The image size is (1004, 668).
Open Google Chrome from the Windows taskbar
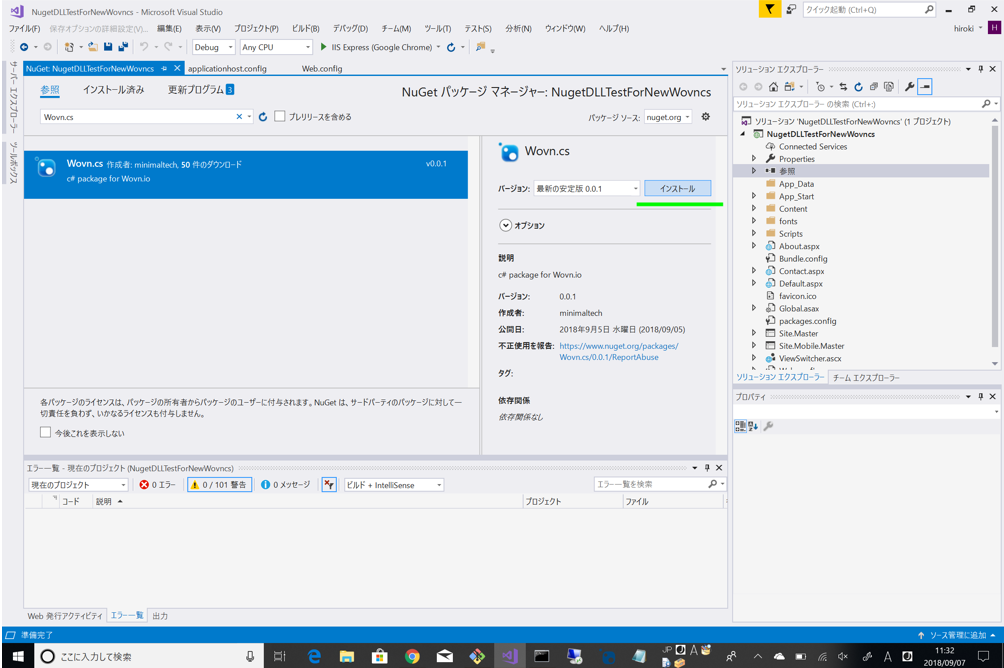click(x=412, y=656)
